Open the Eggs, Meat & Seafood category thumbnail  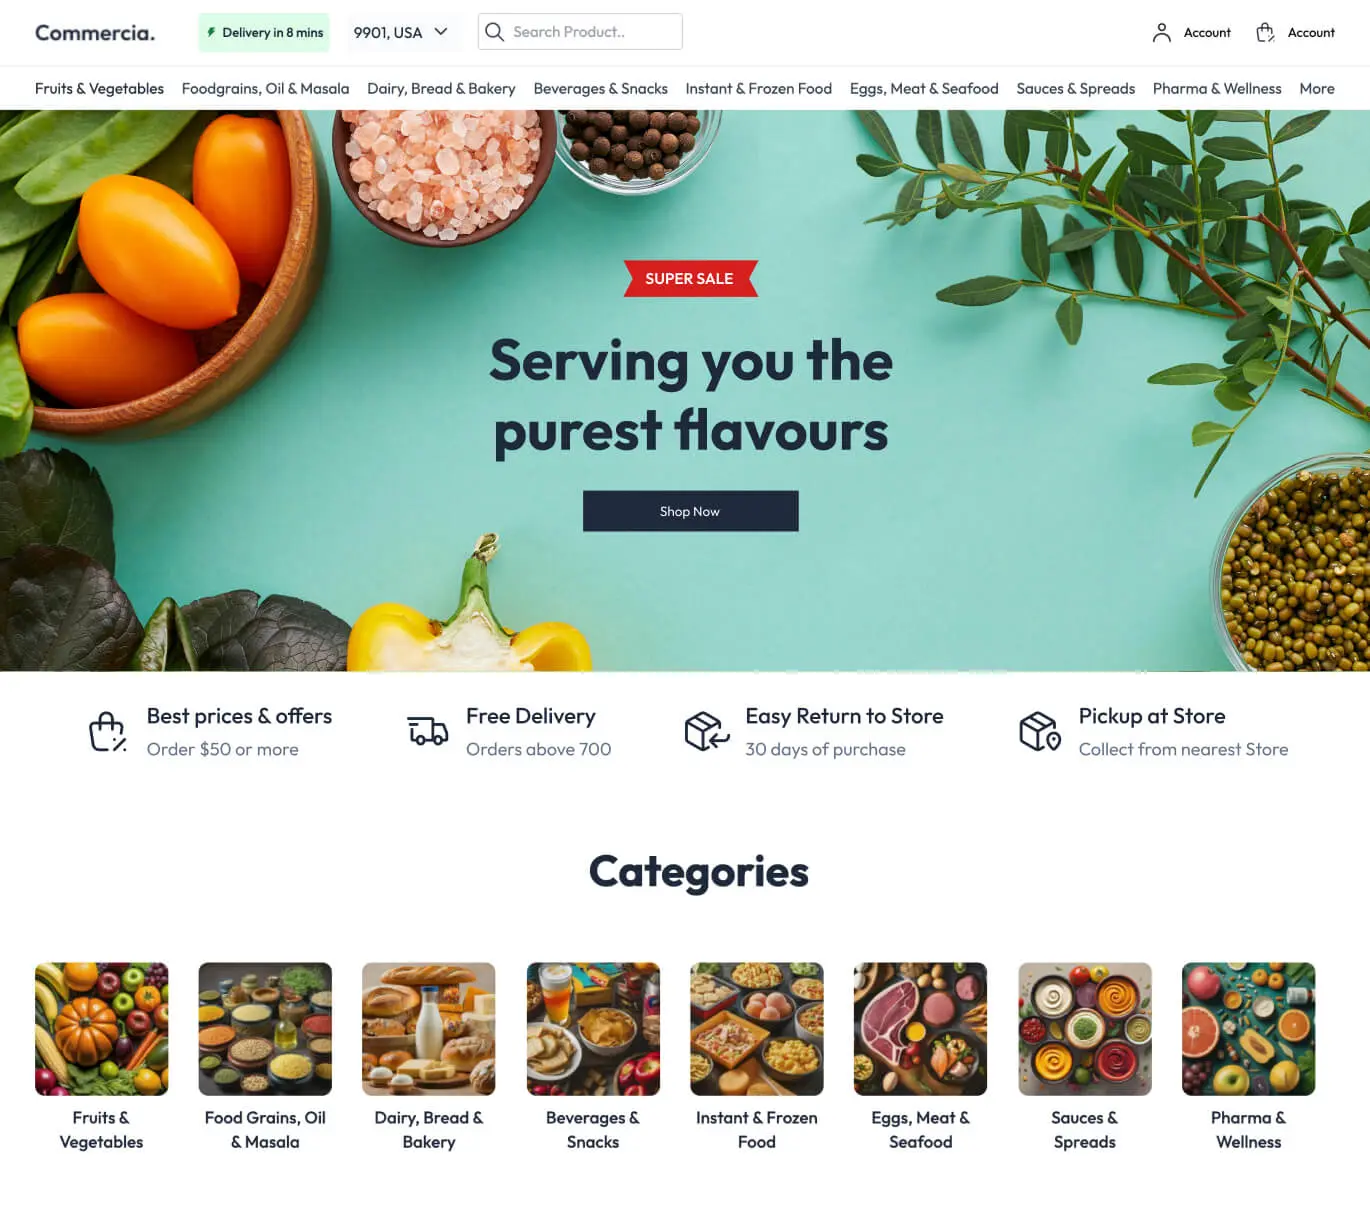(x=920, y=1029)
